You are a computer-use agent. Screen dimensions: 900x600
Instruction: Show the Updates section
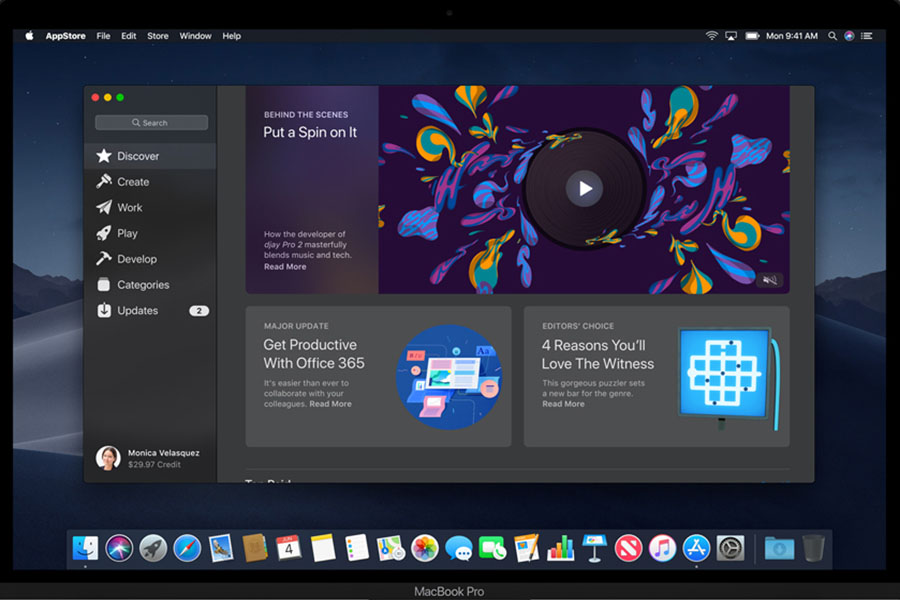click(150, 311)
